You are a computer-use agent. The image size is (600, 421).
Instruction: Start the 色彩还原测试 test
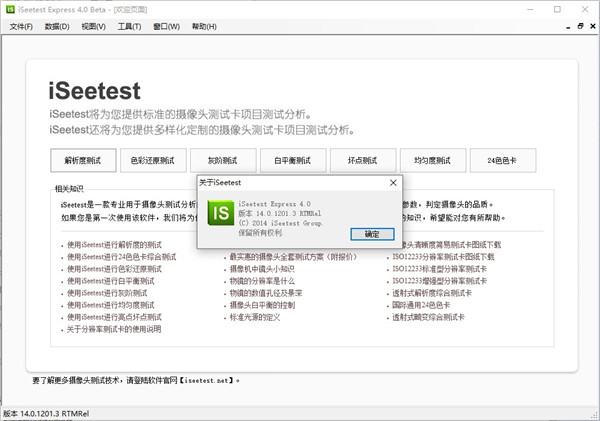[153, 160]
